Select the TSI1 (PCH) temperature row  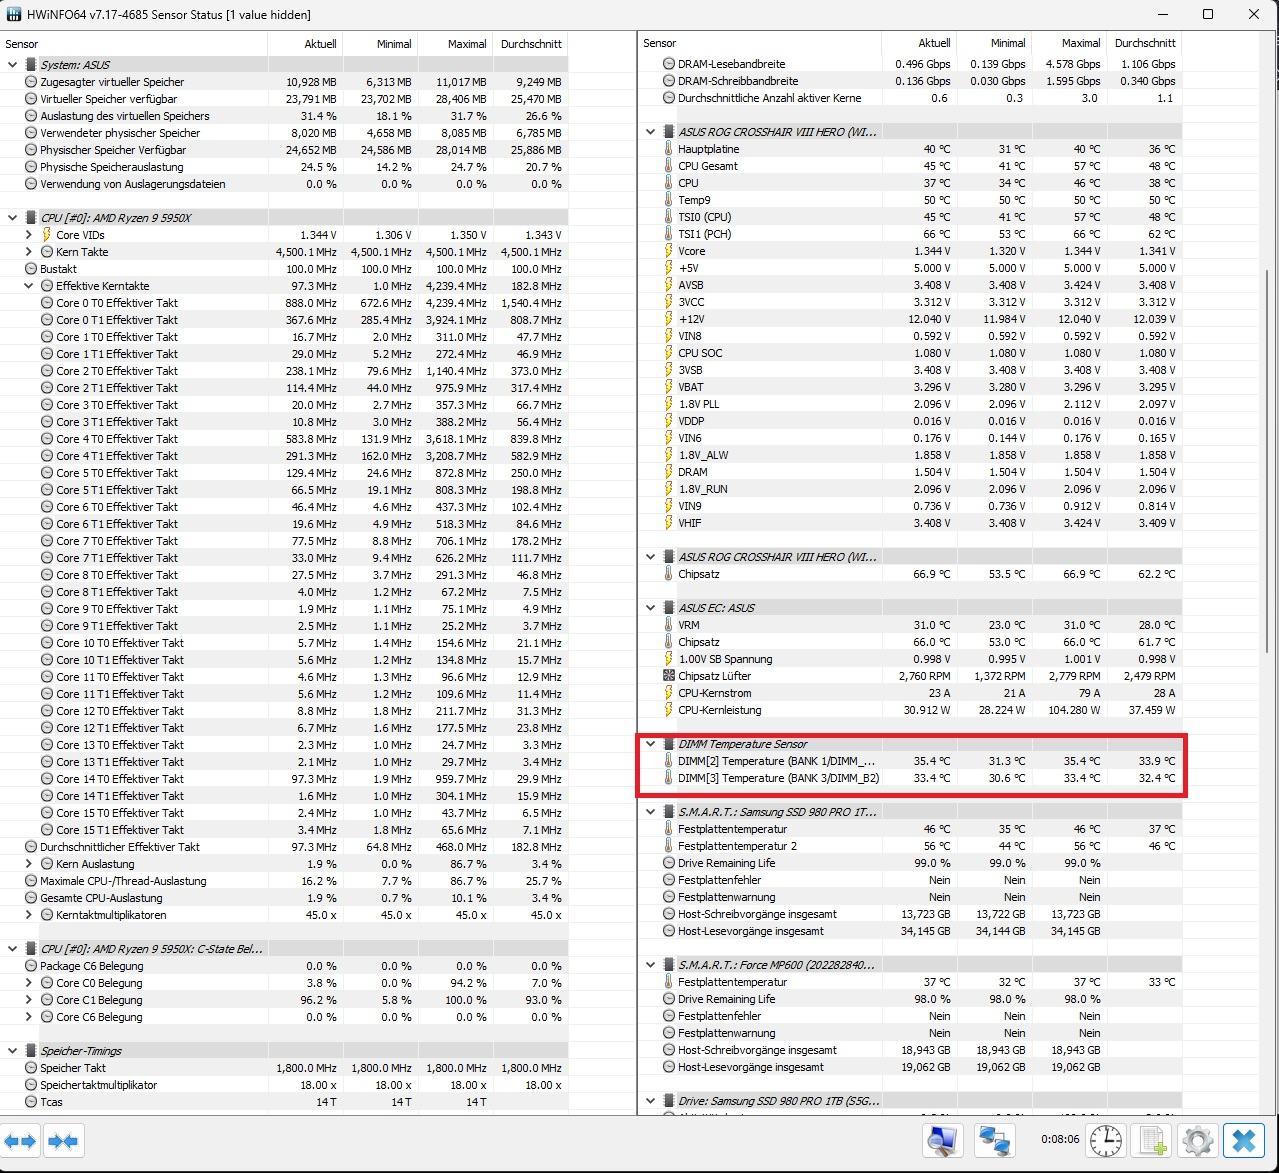910,234
